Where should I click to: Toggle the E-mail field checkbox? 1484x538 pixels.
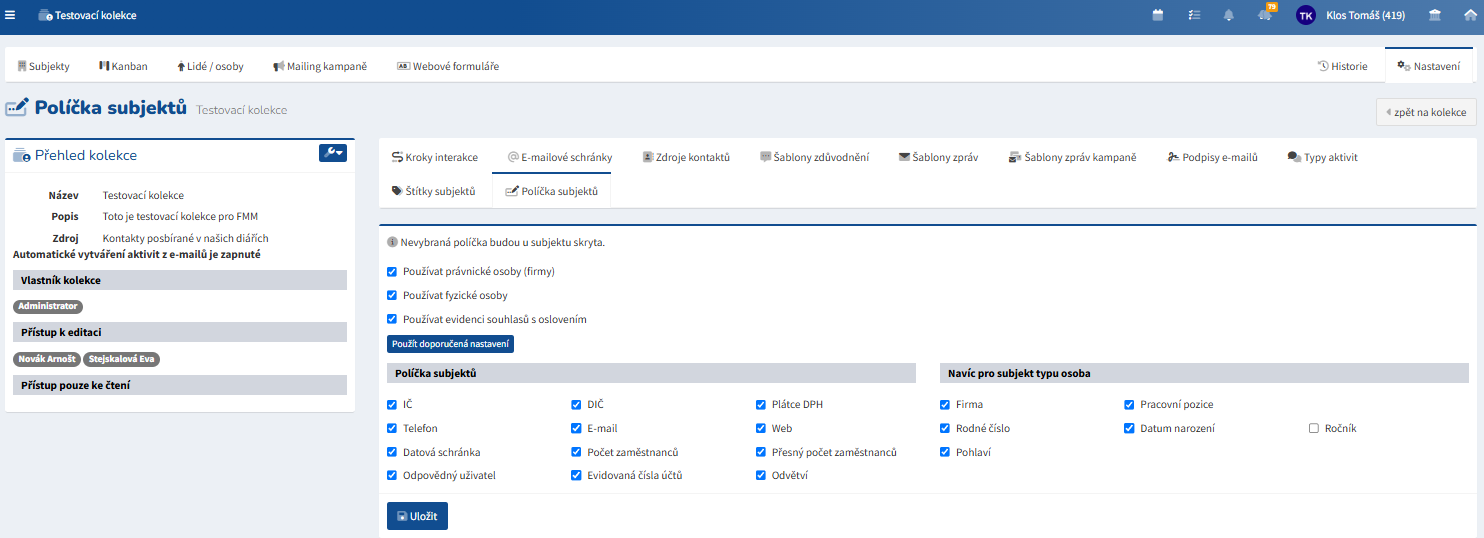(576, 428)
